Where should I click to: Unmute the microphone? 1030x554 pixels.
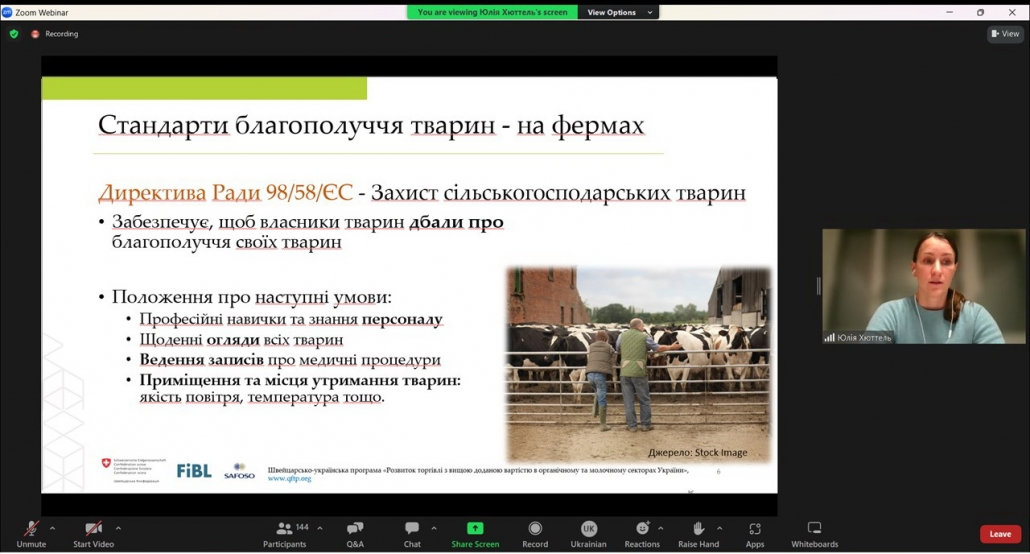pos(31,533)
